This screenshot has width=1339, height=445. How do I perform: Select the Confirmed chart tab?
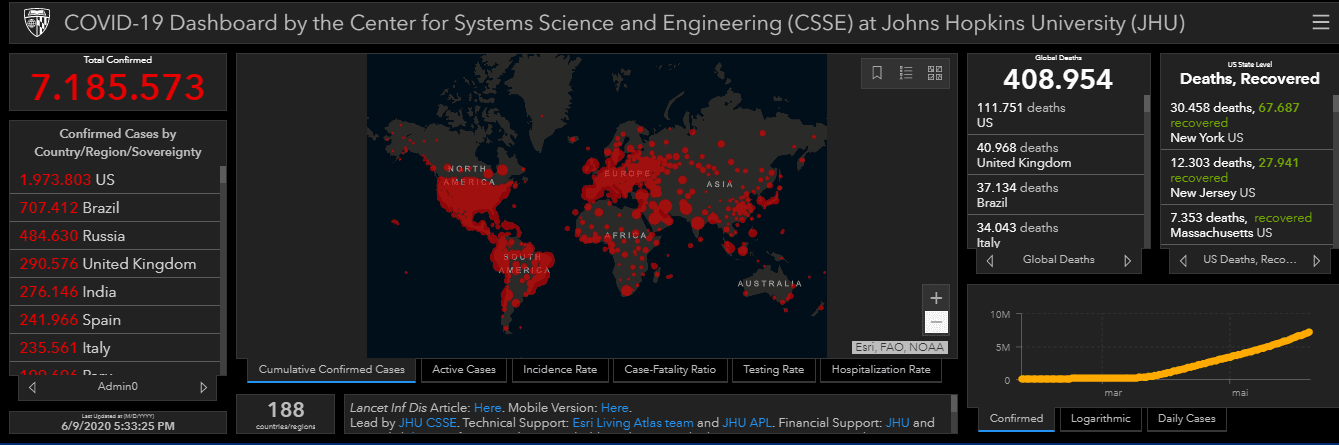click(1016, 419)
